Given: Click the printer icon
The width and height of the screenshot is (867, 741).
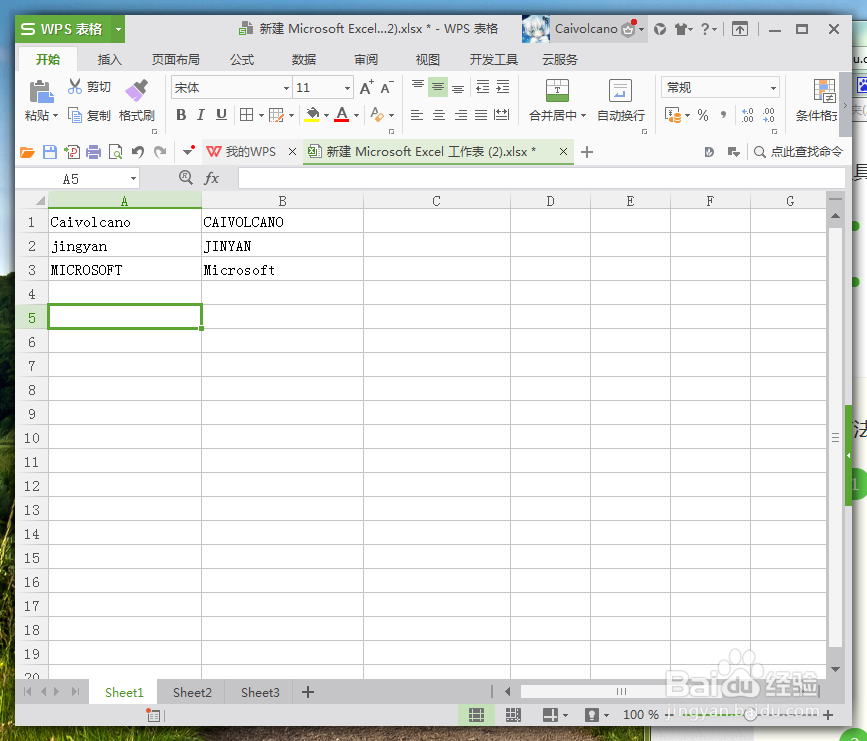Looking at the screenshot, I should 93,152.
